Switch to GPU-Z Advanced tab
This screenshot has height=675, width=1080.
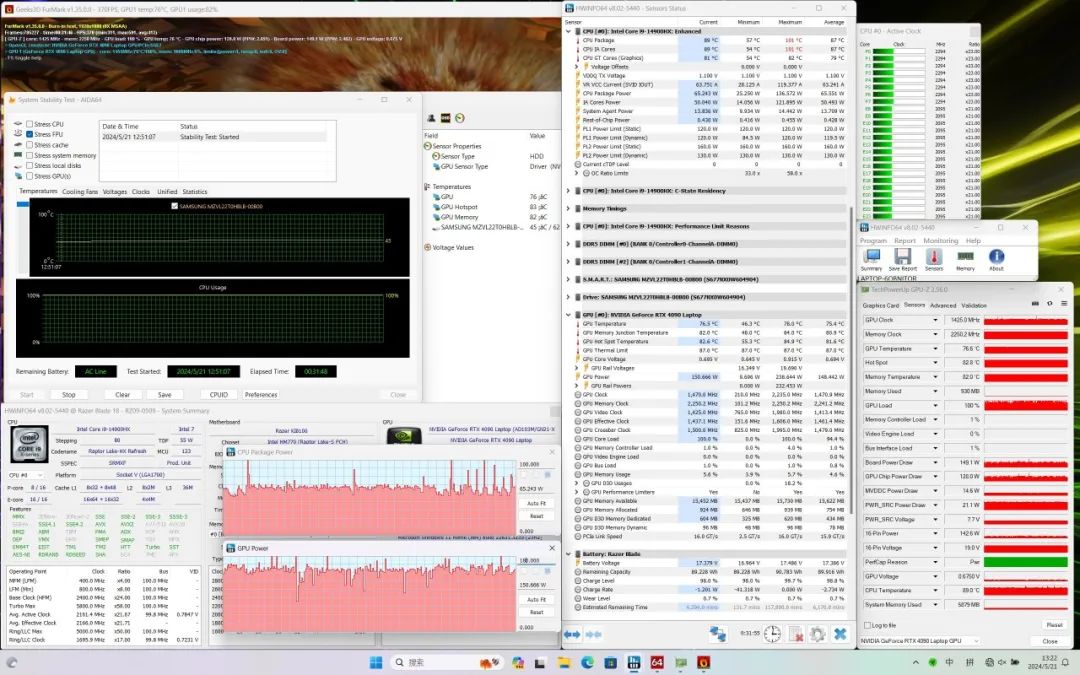pos(943,305)
